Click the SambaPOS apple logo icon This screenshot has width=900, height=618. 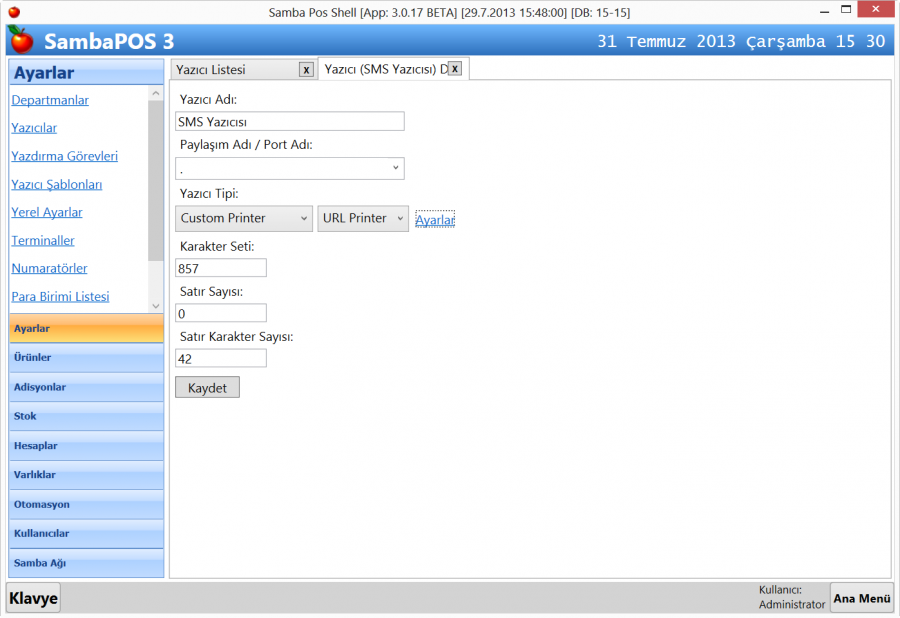[x=21, y=40]
